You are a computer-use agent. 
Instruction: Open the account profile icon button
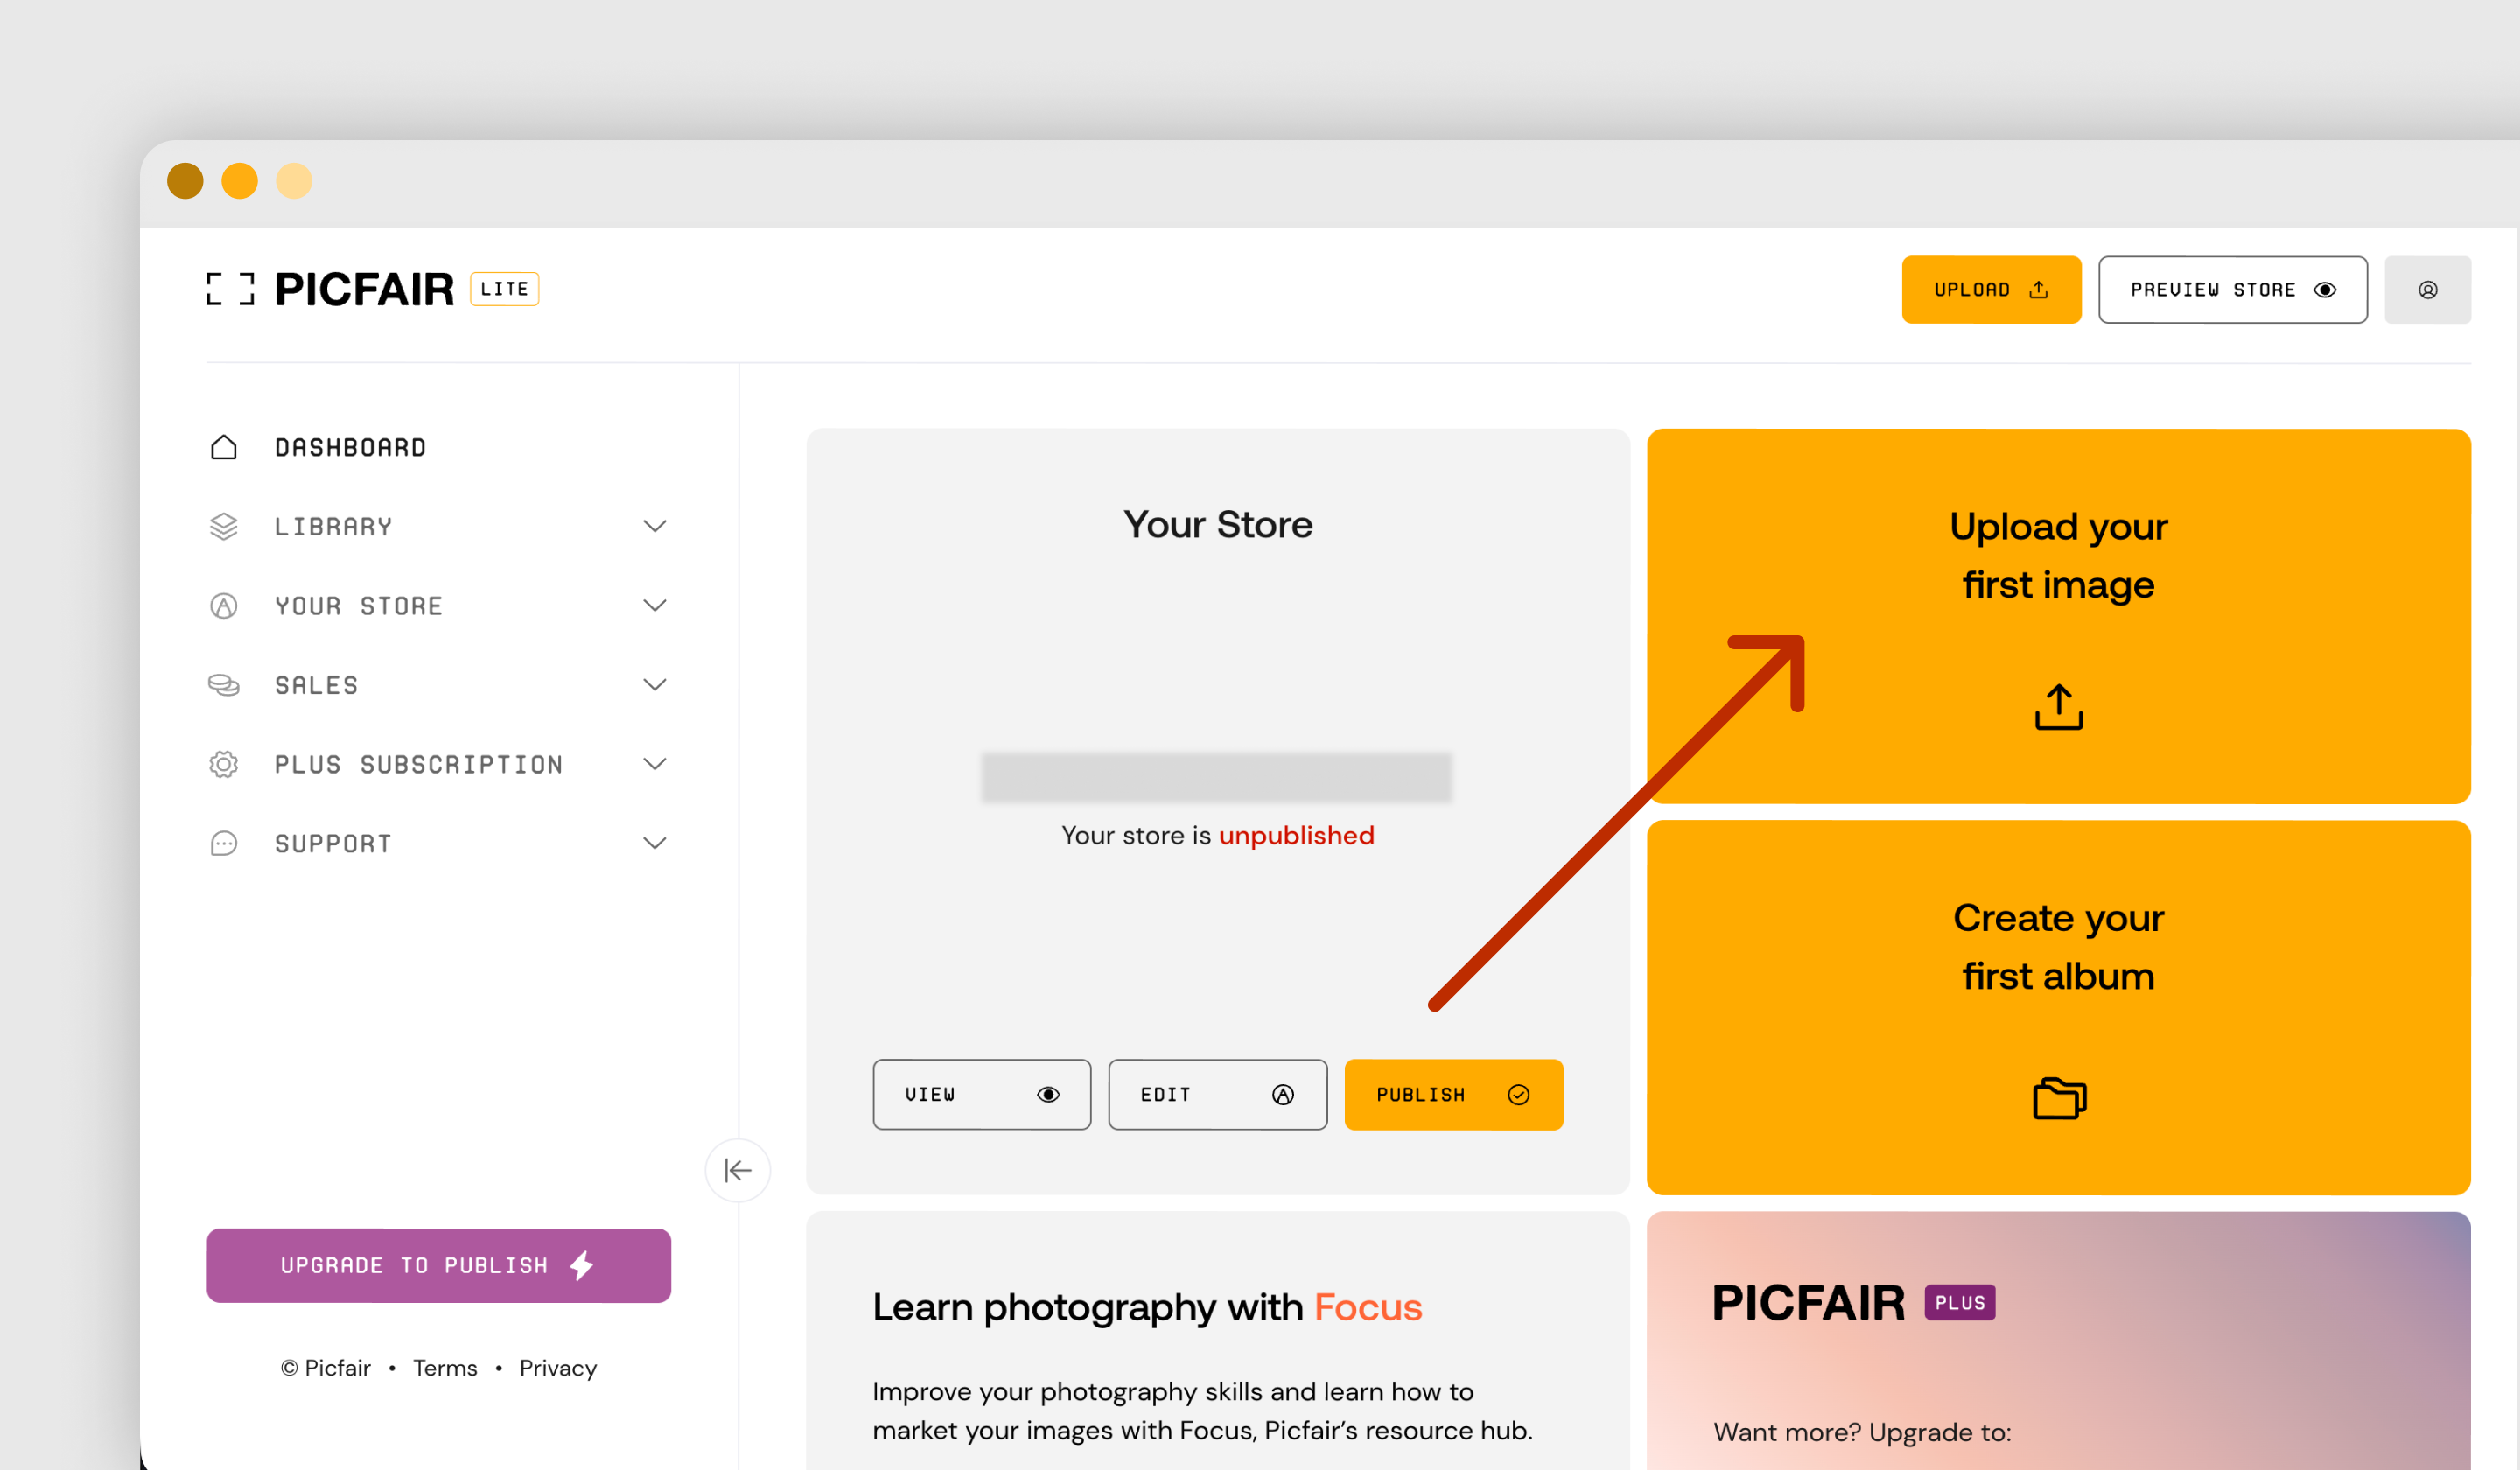pos(2427,290)
